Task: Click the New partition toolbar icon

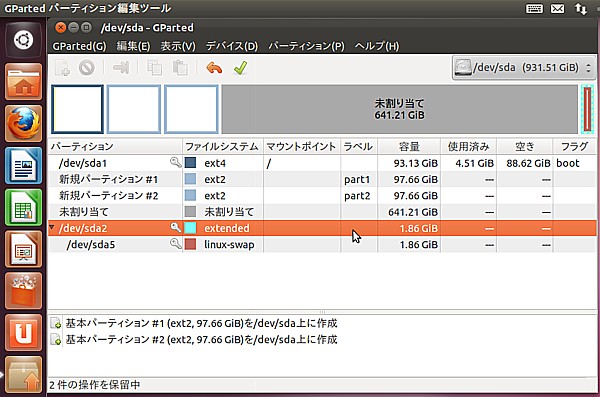Action: 62,68
